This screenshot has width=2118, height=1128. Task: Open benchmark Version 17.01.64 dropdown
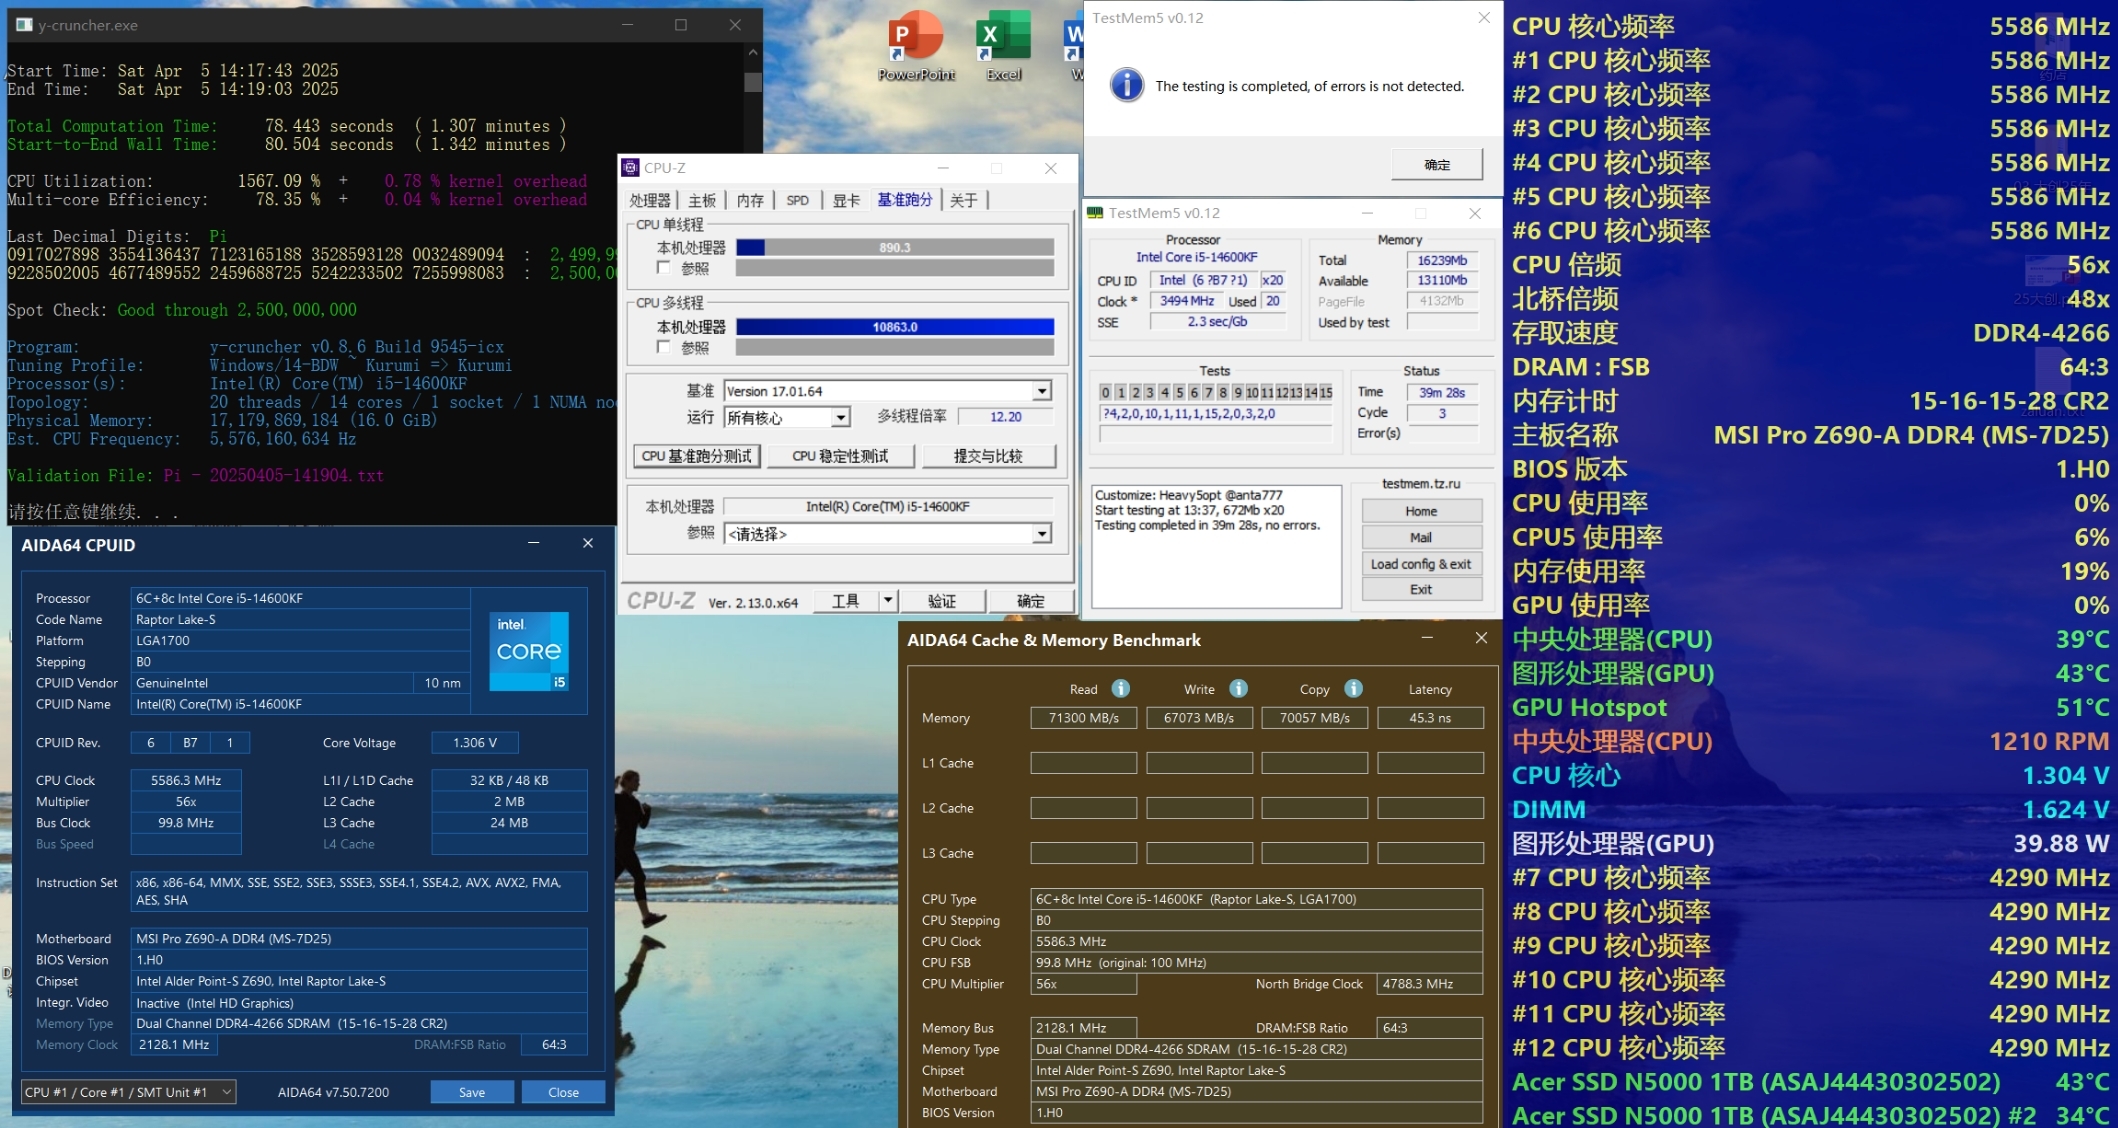(1042, 391)
